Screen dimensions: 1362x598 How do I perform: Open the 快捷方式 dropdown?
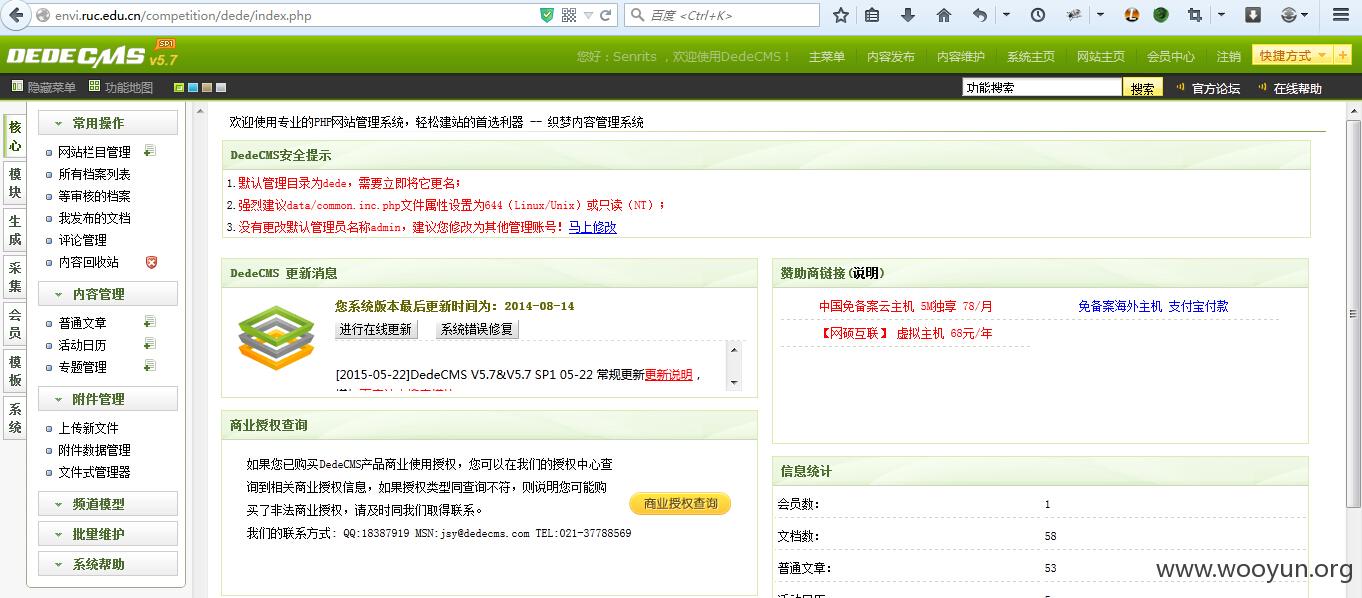coord(1293,56)
